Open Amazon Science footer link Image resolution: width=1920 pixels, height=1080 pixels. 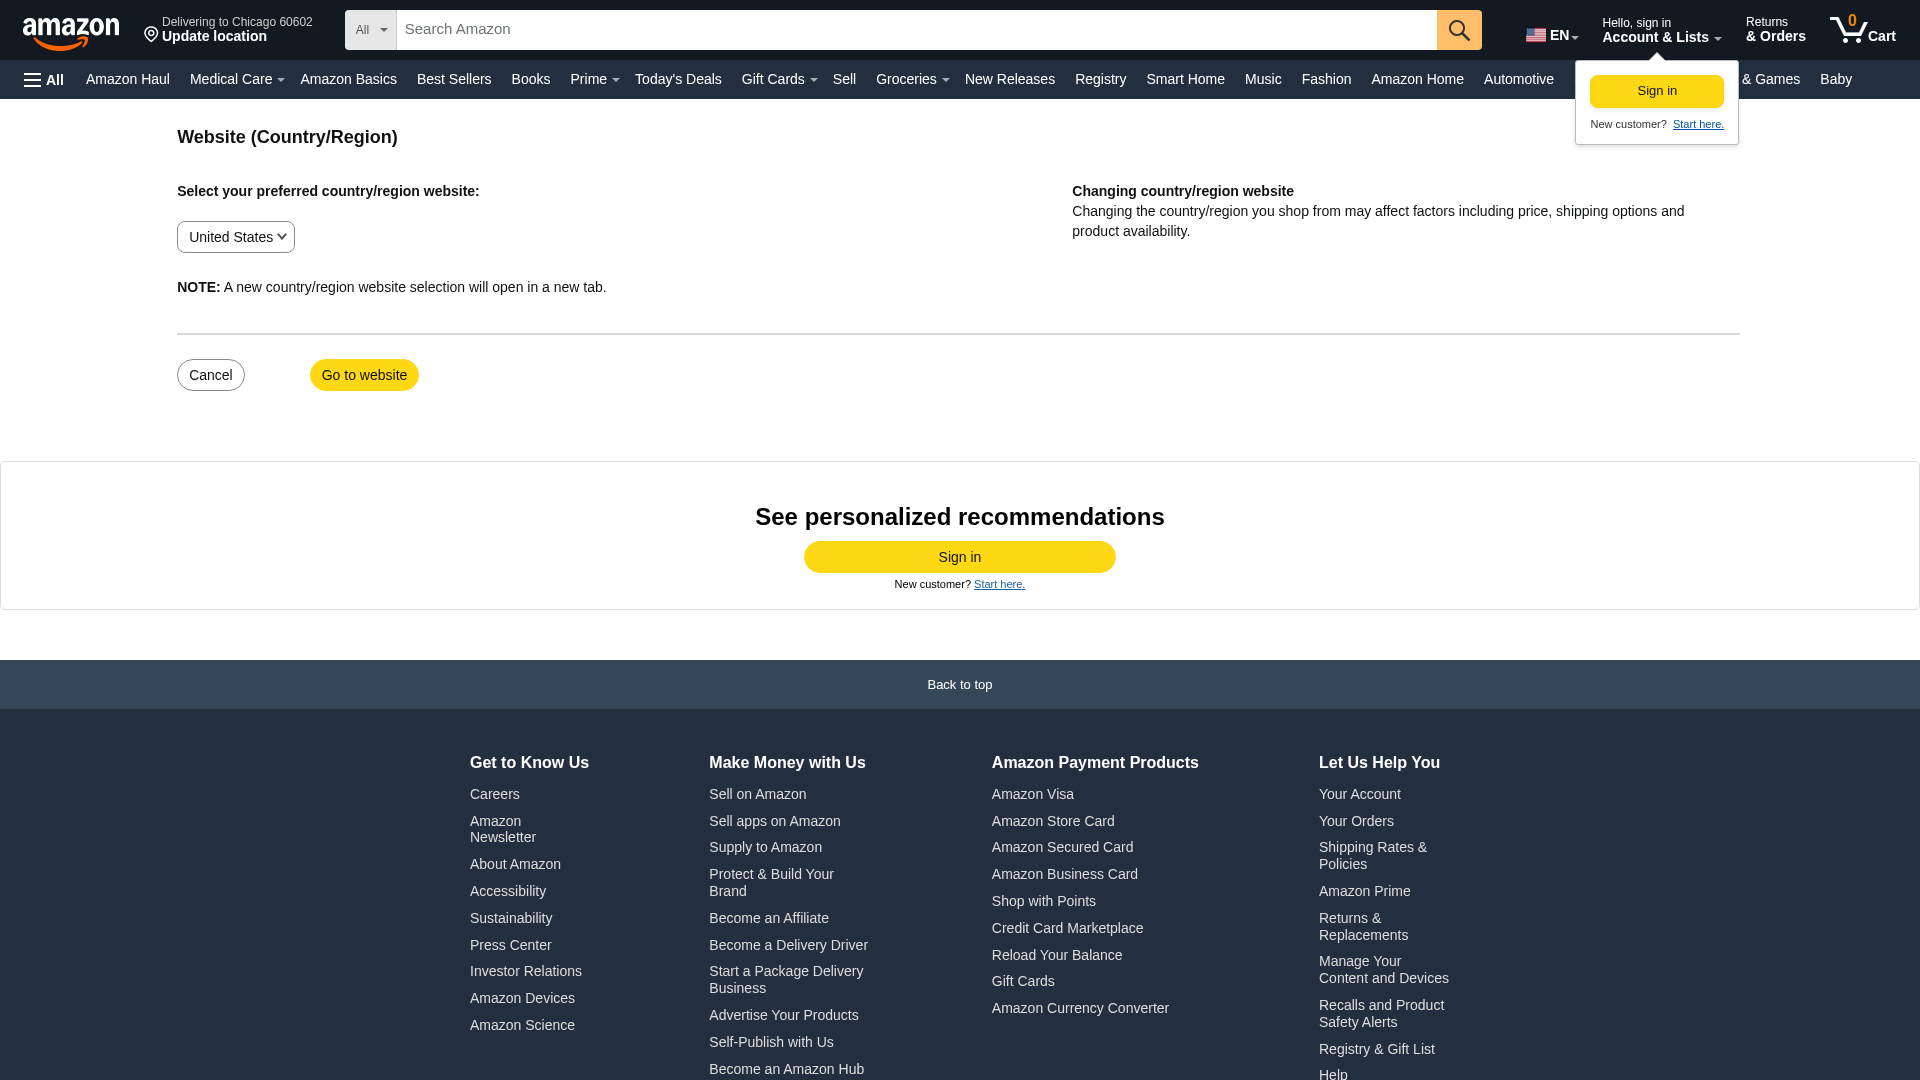(x=522, y=1025)
